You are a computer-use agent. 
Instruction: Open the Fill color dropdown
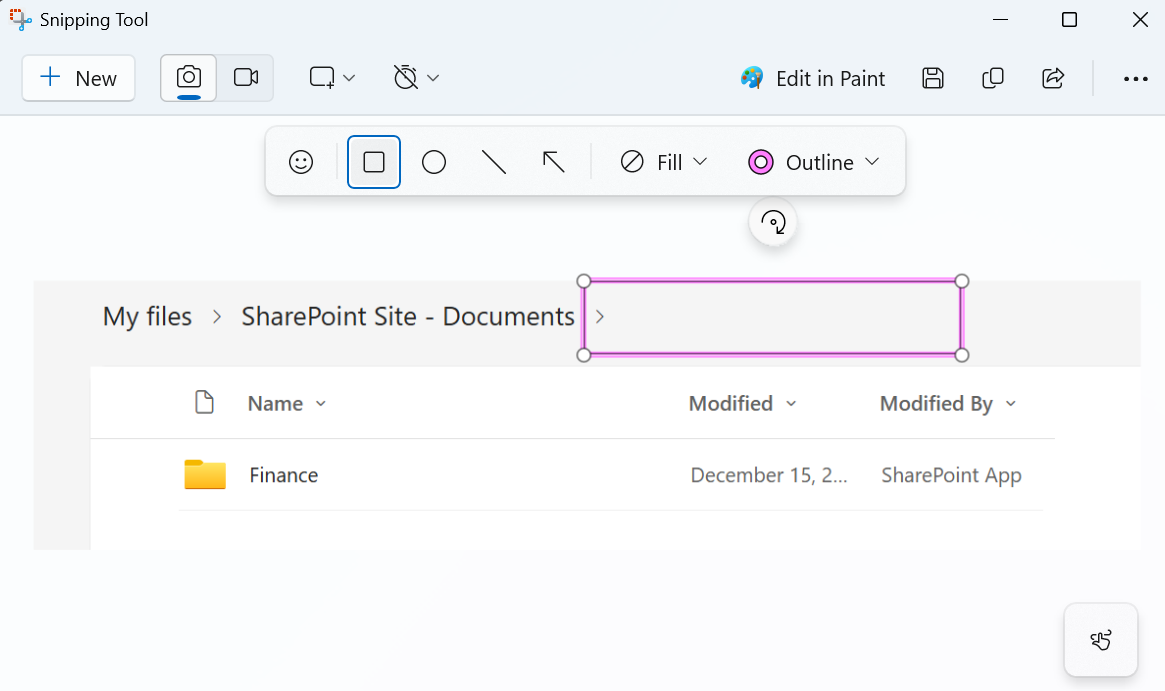click(663, 162)
